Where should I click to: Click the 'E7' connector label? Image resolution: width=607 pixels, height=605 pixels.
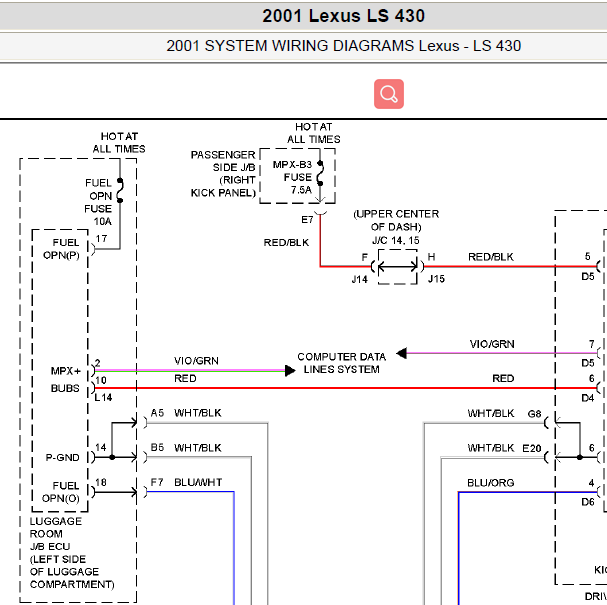307,220
